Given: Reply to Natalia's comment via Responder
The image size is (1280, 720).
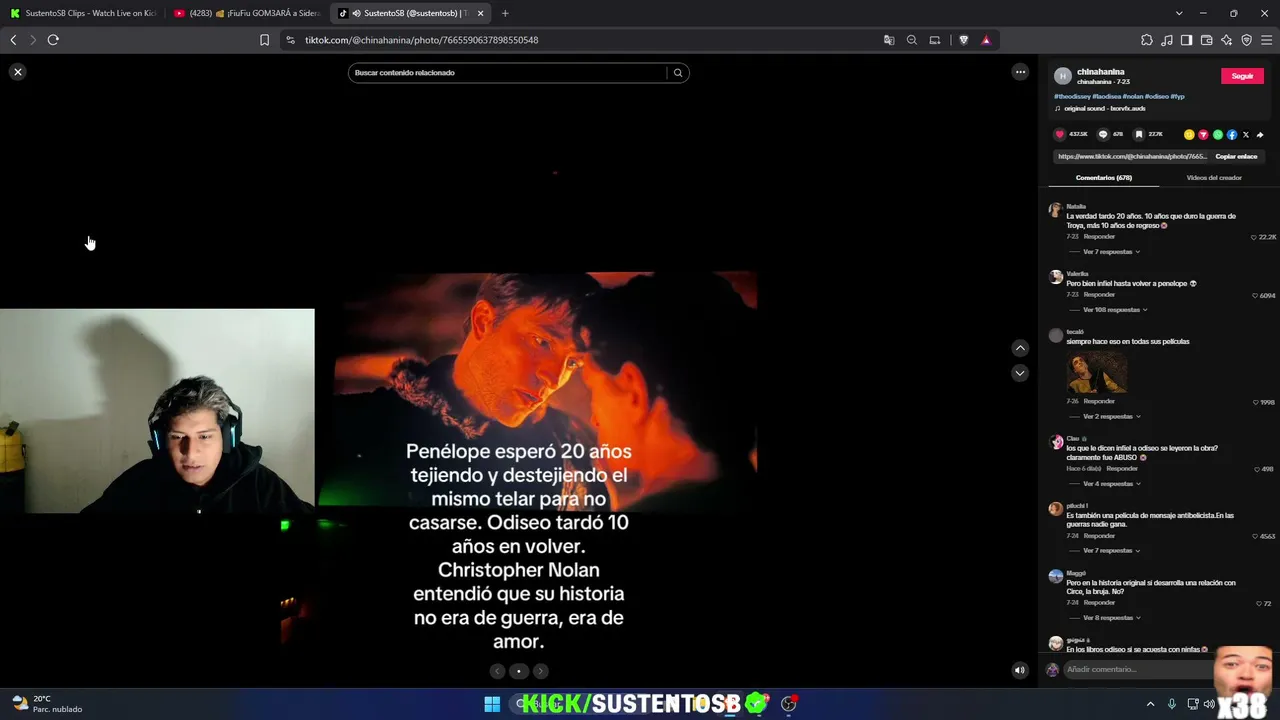Looking at the screenshot, I should point(1099,237).
